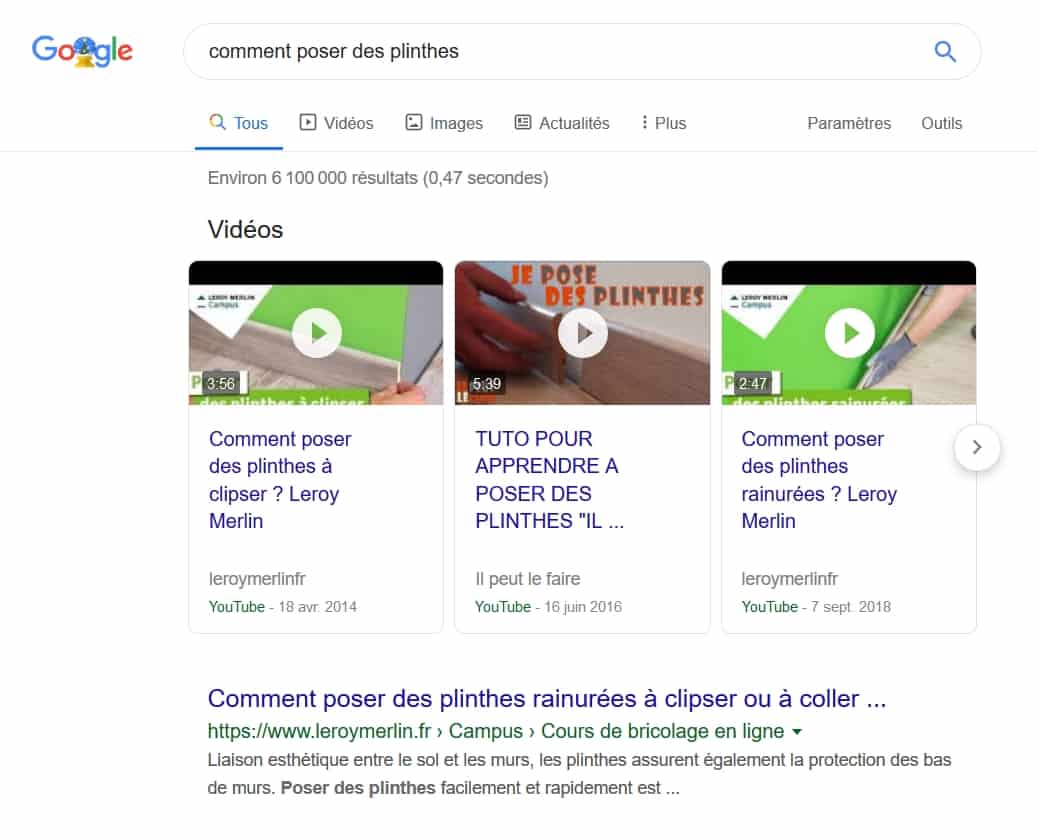Focus the search box with 'comment poser des plinthes'
This screenshot has height=834, width=1037.
582,52
